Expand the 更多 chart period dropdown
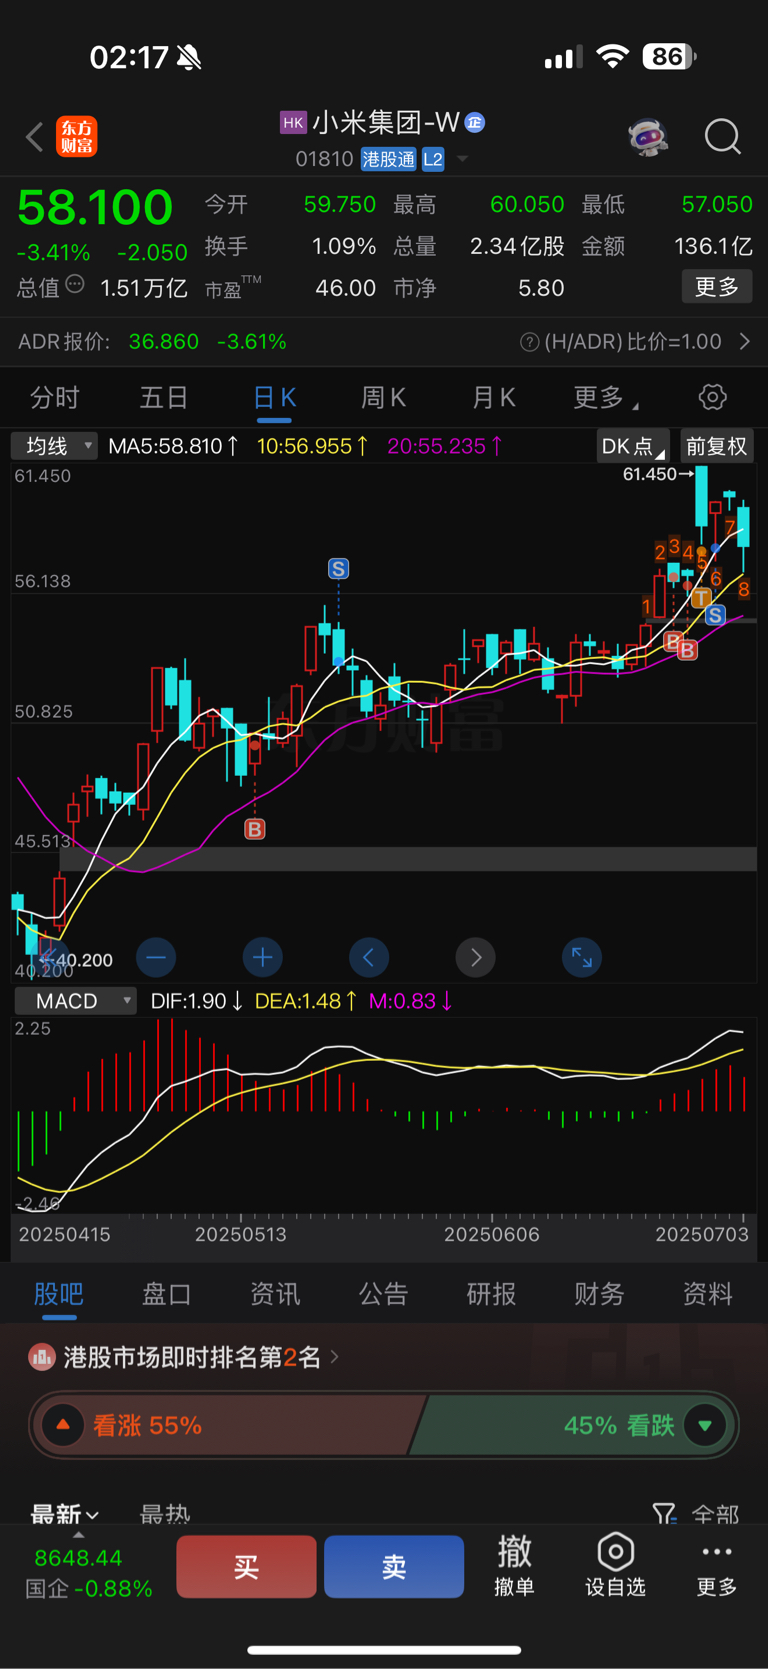The height and width of the screenshot is (1669, 768). click(605, 398)
